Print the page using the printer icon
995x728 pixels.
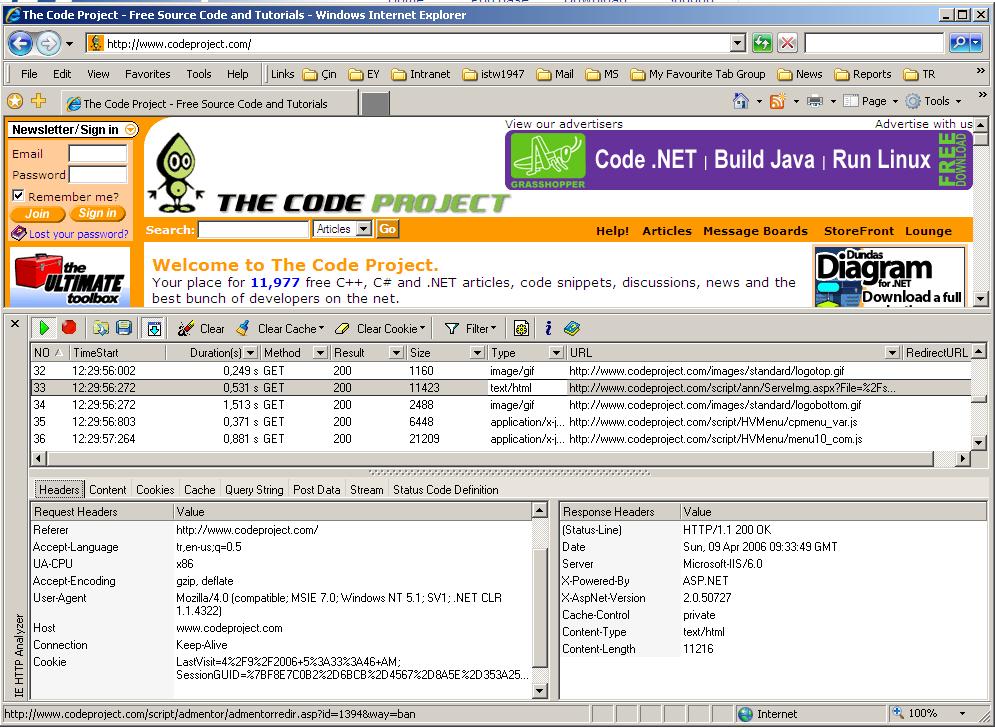tap(815, 101)
